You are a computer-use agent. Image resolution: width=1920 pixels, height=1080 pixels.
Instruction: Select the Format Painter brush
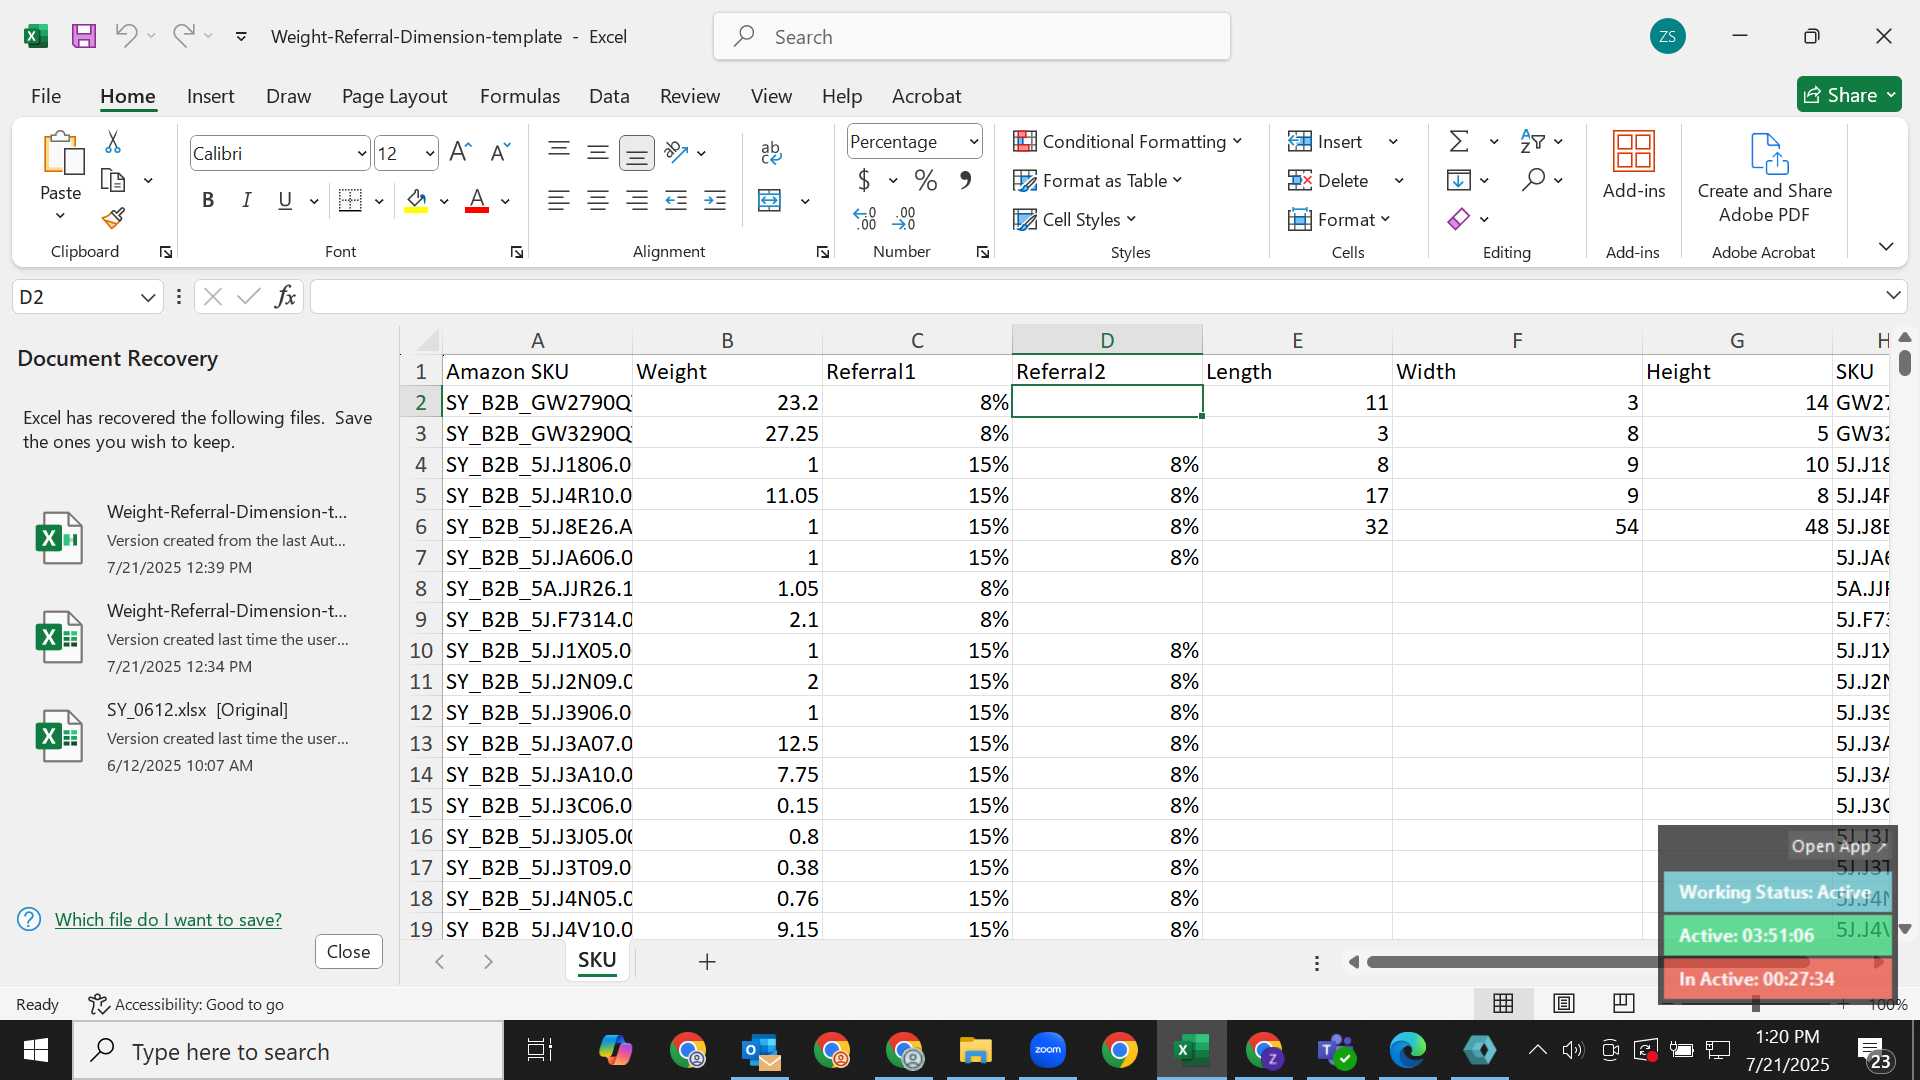pos(113,218)
